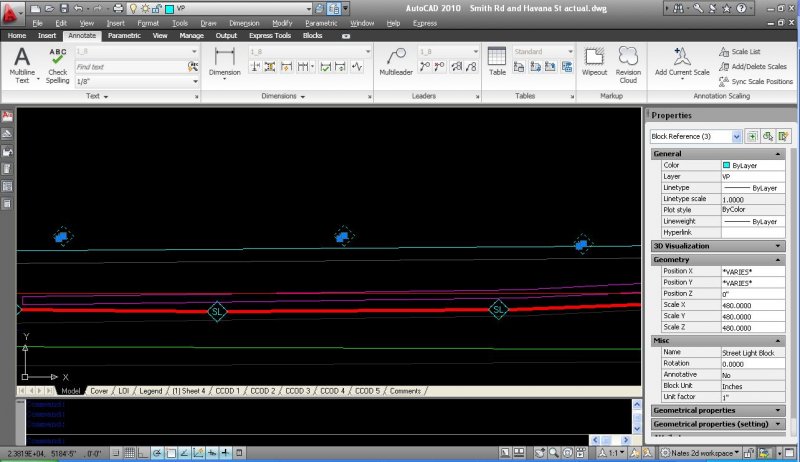Click the annotation scale 1:1 button
The width and height of the screenshot is (800, 462).
point(611,452)
